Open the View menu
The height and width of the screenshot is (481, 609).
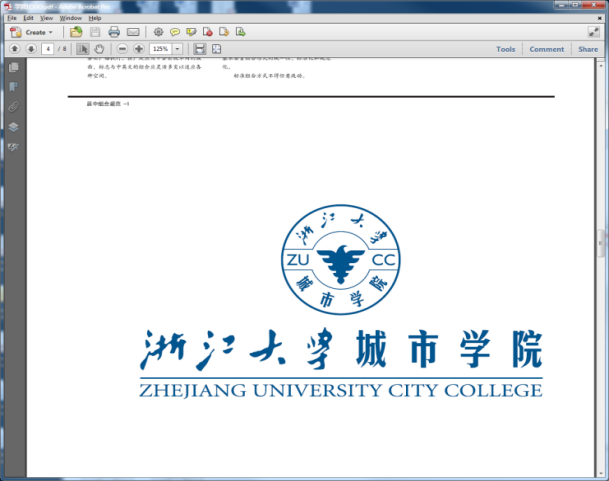click(x=46, y=18)
